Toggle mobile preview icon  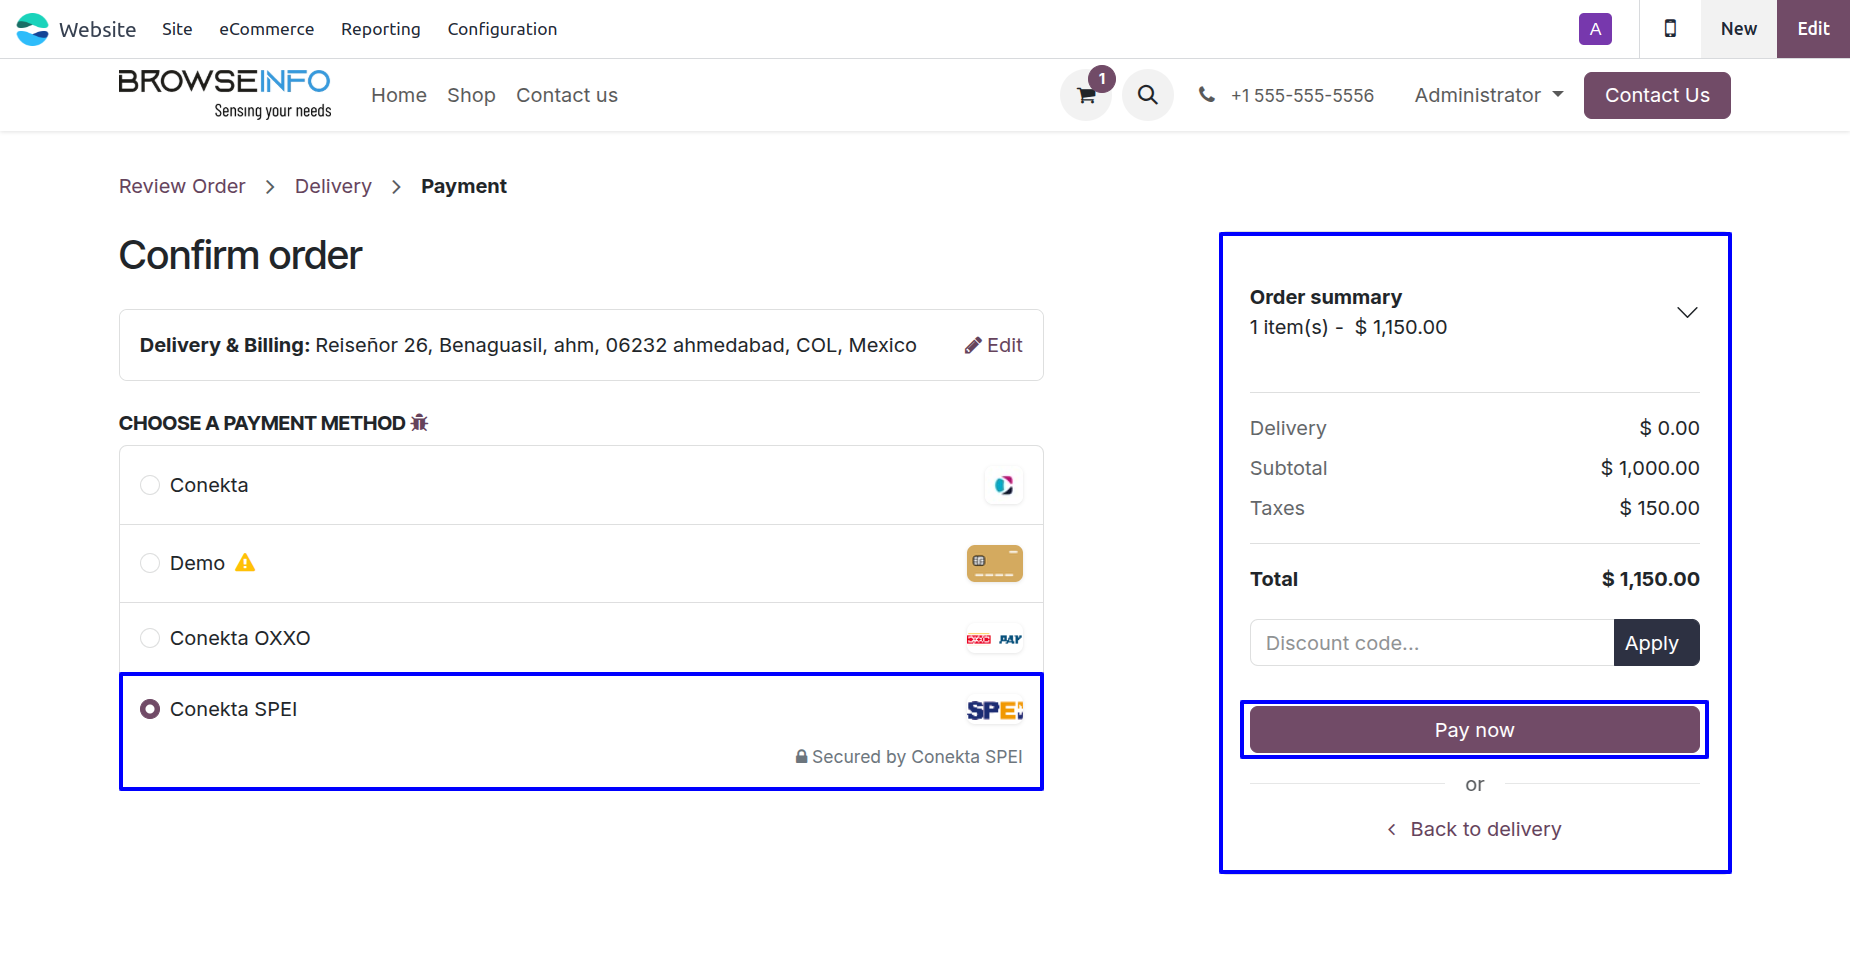point(1670,29)
